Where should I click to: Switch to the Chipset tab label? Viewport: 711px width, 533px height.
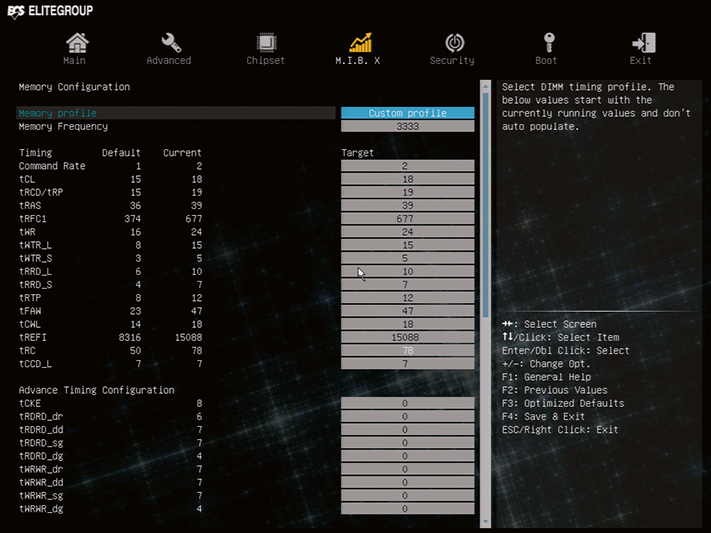point(266,60)
